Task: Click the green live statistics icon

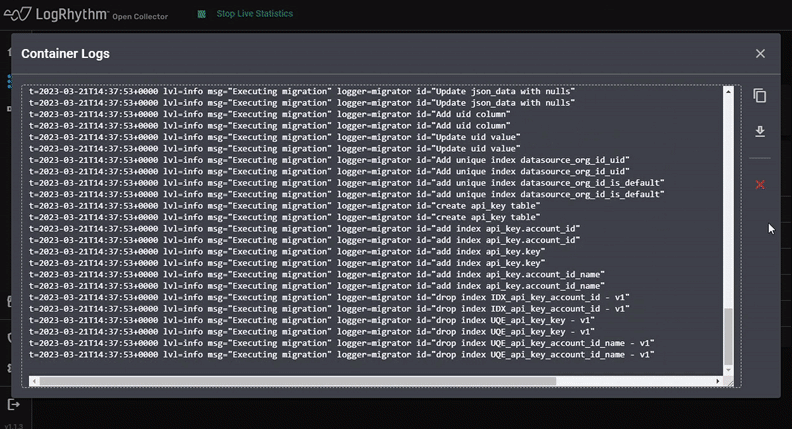Action: click(201, 14)
